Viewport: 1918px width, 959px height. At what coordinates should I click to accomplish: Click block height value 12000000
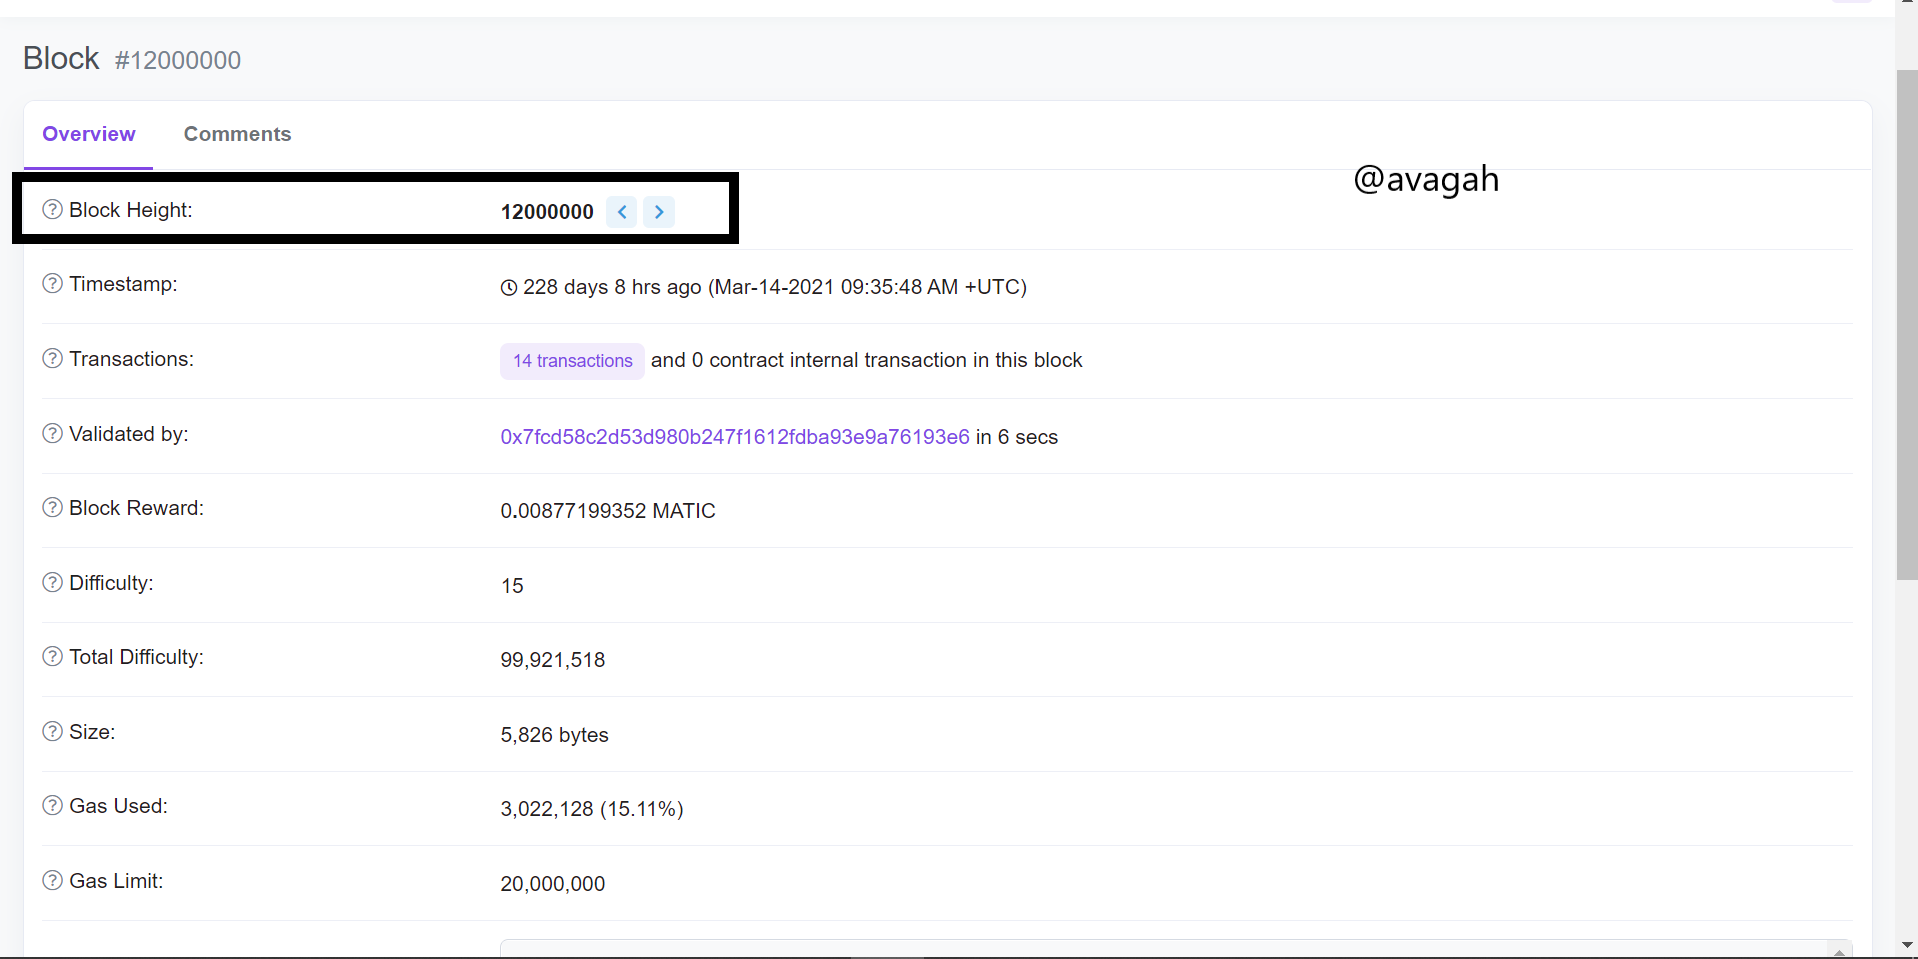point(547,211)
